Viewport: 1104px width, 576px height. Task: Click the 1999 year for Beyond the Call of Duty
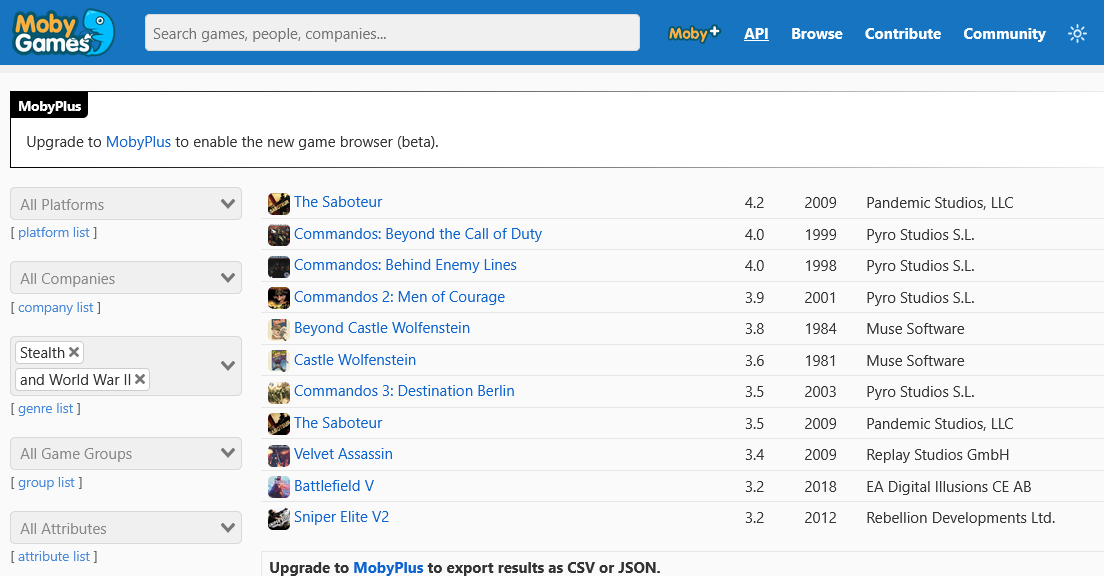click(x=820, y=234)
